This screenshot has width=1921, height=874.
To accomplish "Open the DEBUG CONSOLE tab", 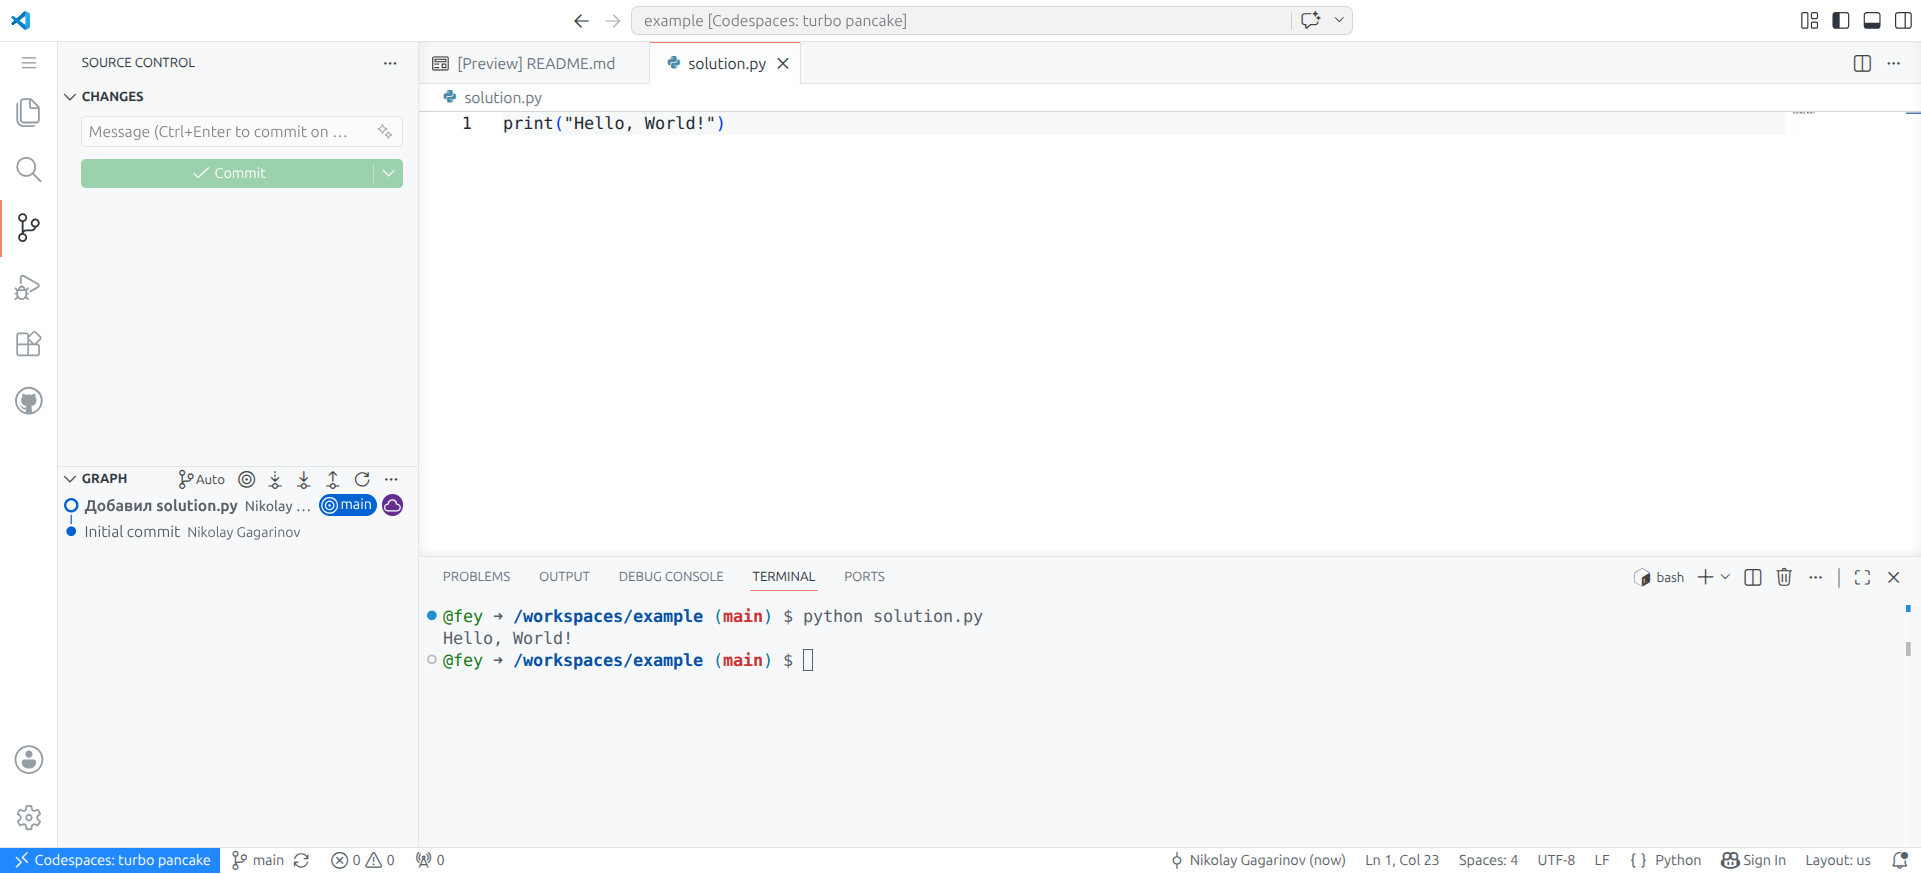I will click(x=671, y=577).
